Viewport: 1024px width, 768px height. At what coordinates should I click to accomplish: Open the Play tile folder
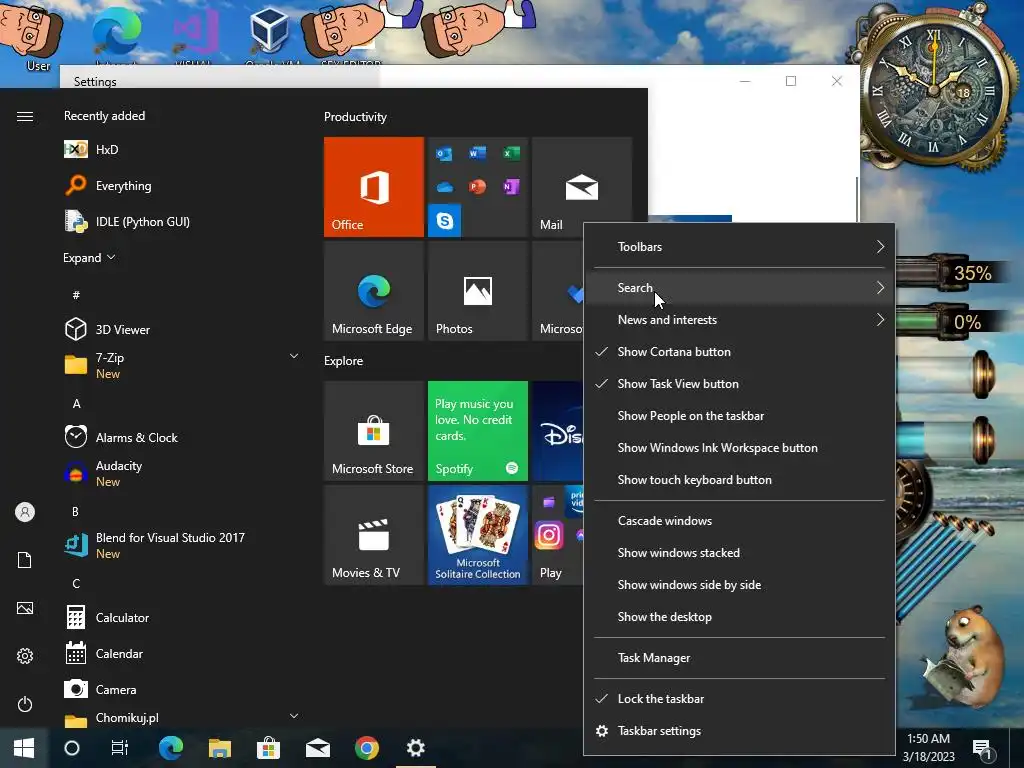[x=558, y=535]
